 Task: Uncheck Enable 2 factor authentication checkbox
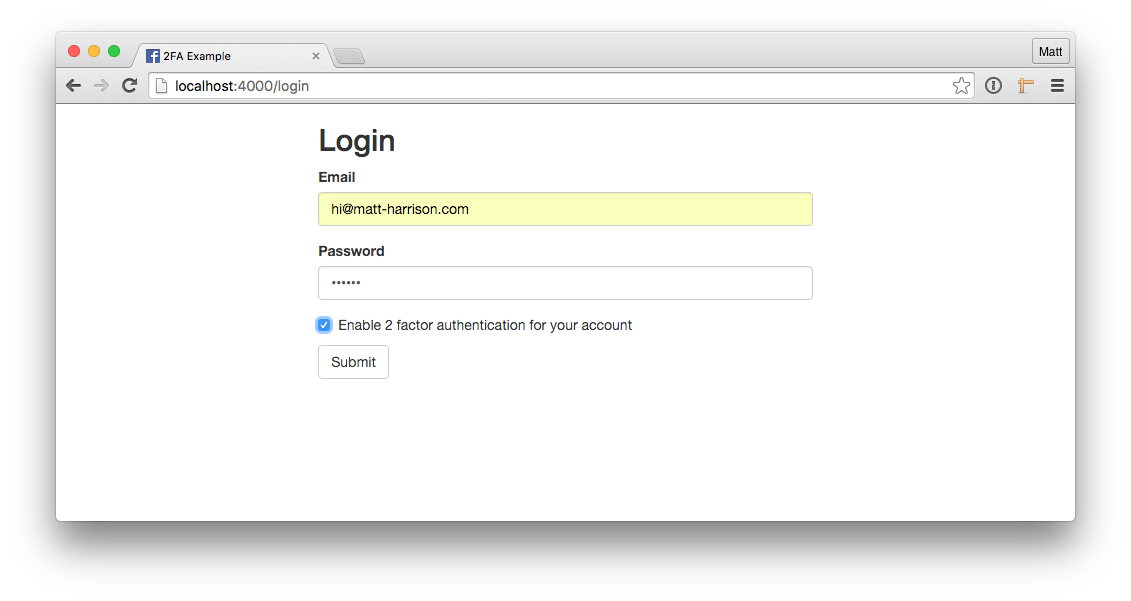point(324,325)
